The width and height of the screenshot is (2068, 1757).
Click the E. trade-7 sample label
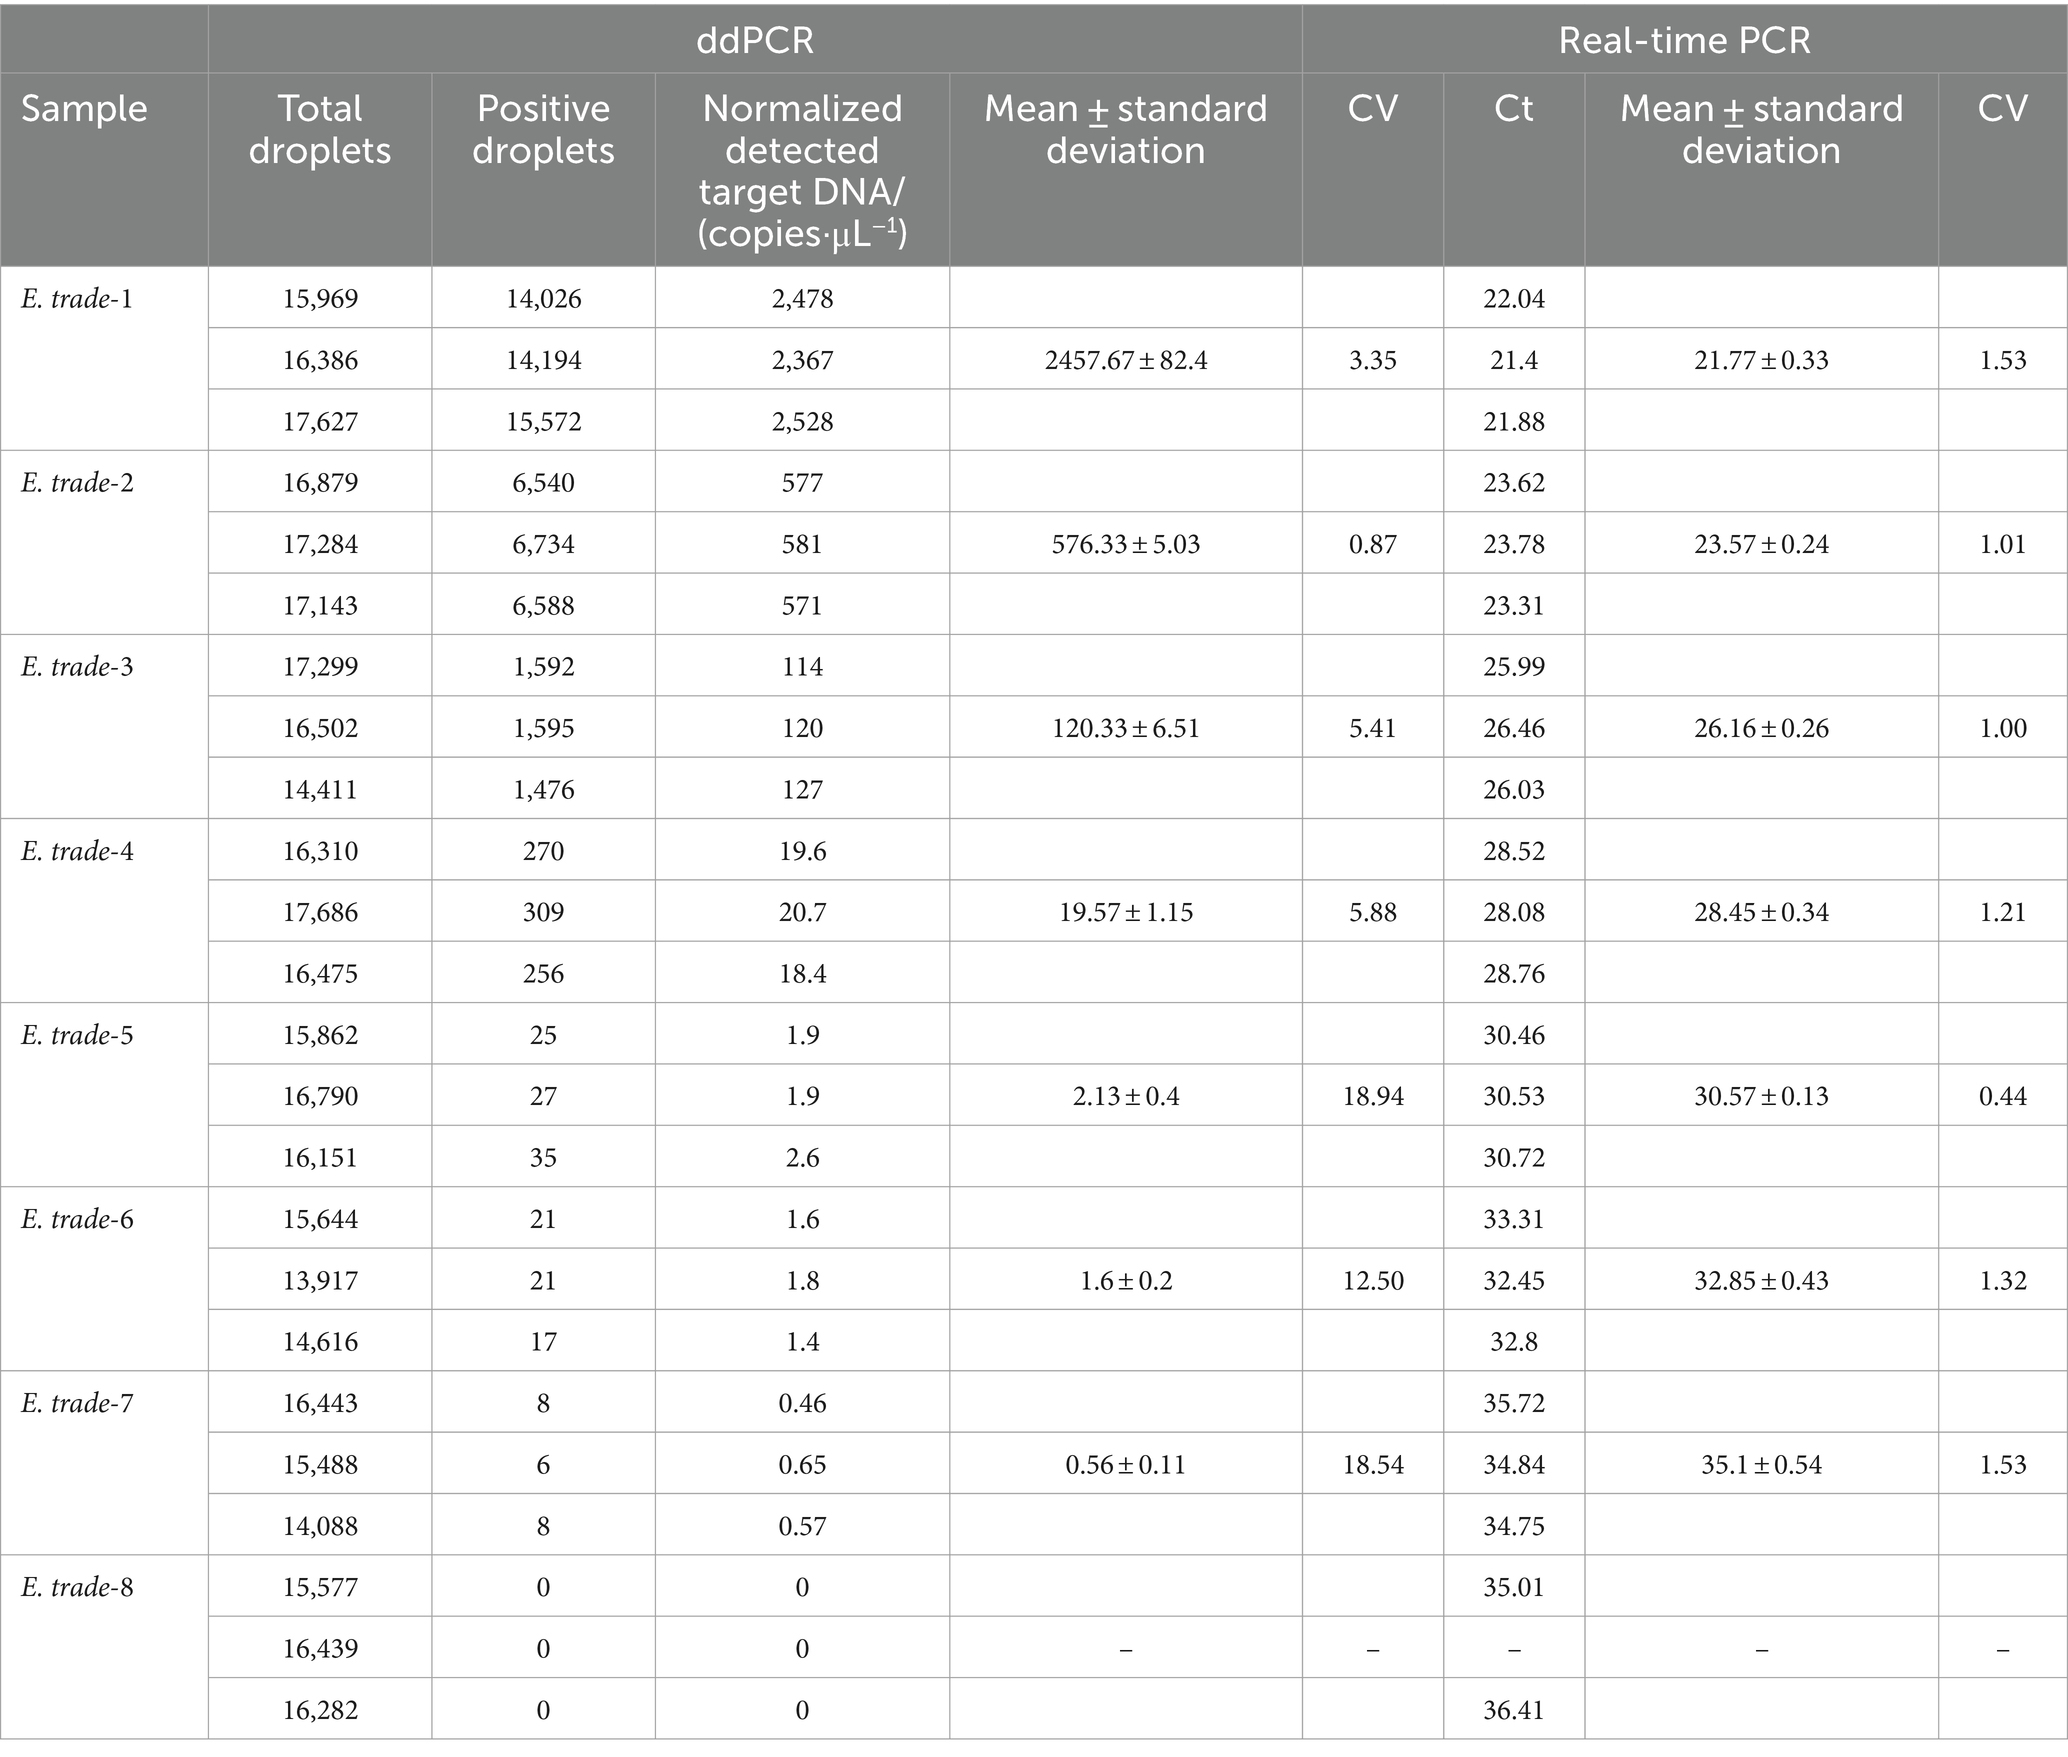pos(77,1402)
